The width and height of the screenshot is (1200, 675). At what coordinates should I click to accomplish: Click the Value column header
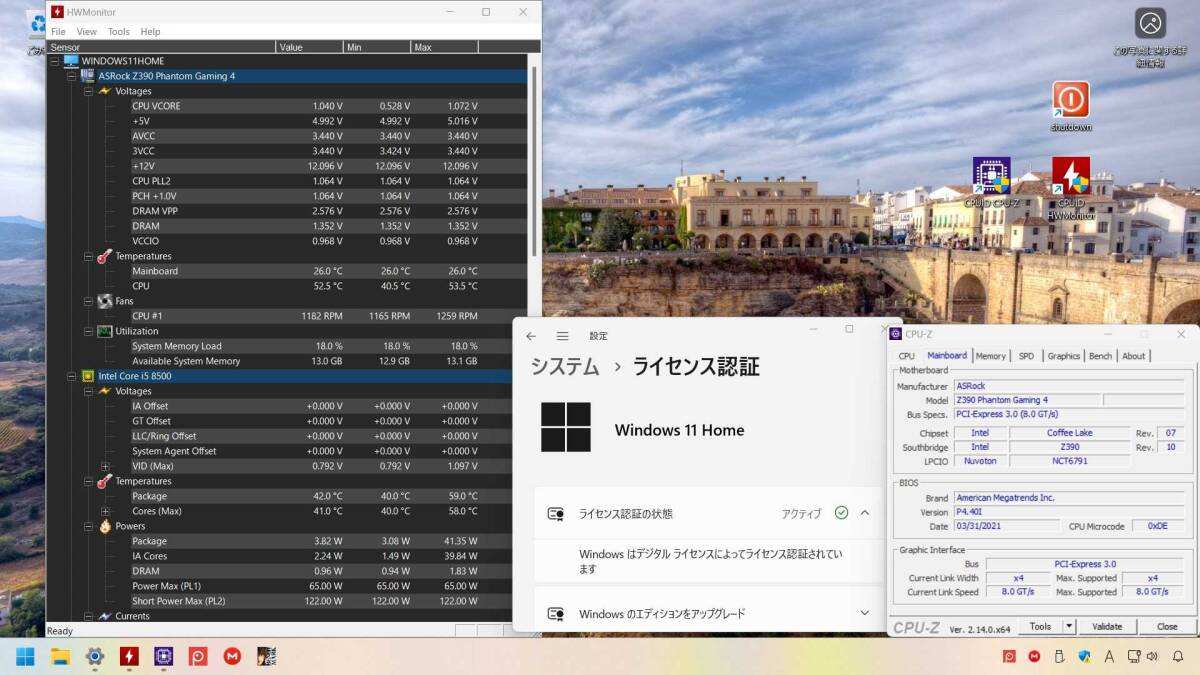(309, 47)
